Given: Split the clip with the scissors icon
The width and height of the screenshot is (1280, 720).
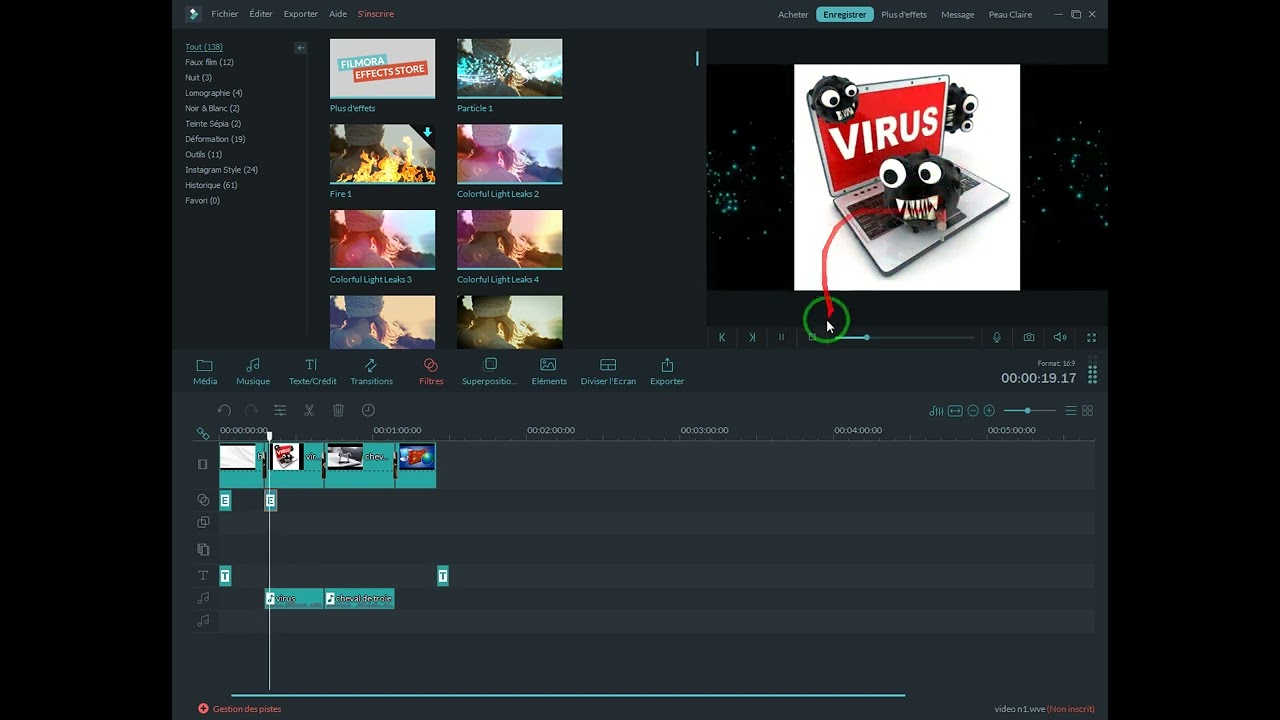Looking at the screenshot, I should coord(309,410).
